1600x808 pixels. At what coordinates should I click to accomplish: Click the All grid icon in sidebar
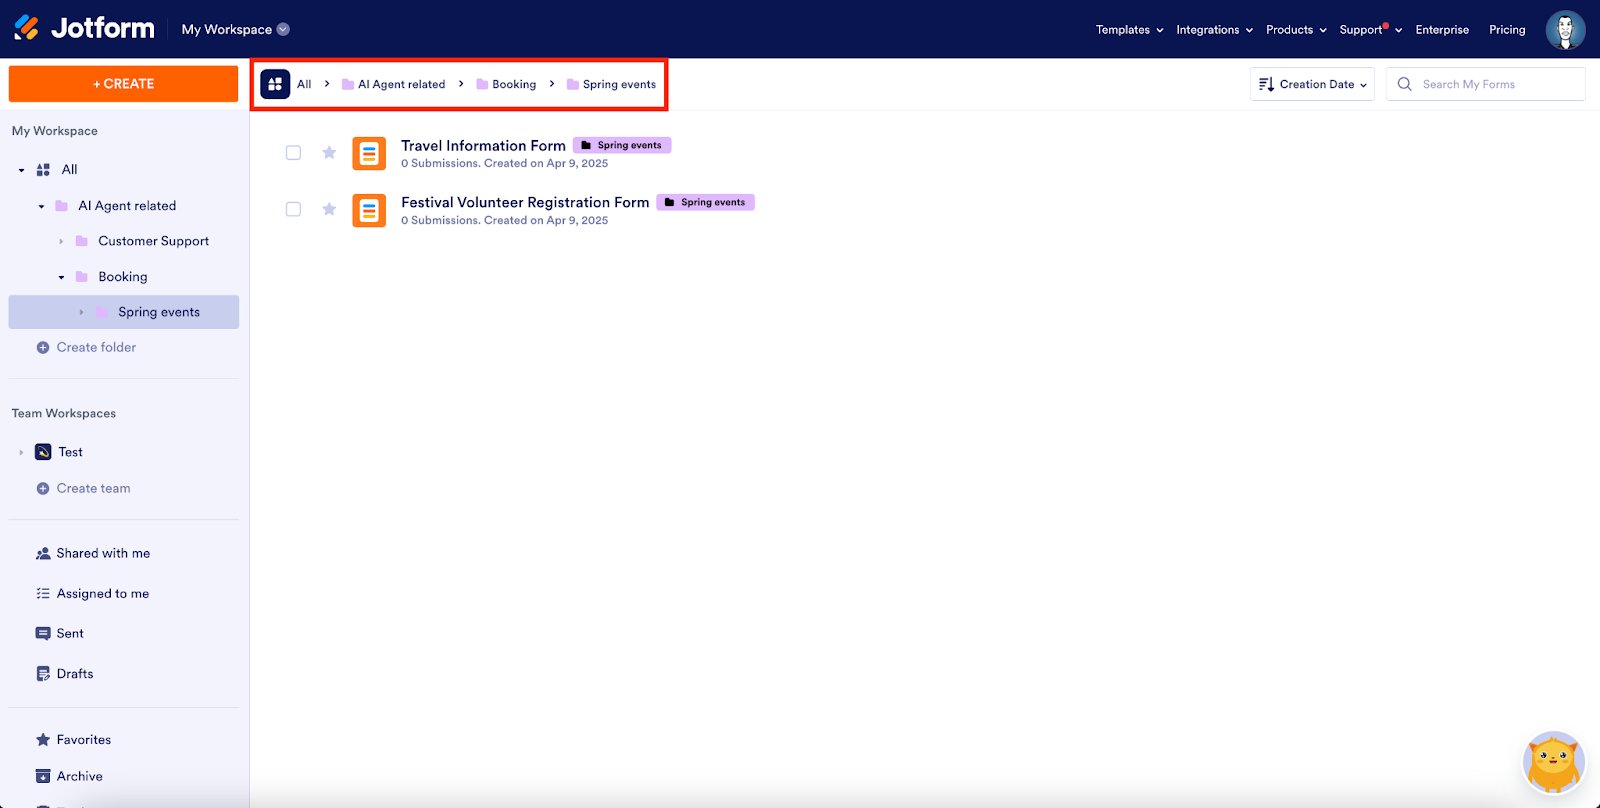tap(43, 170)
